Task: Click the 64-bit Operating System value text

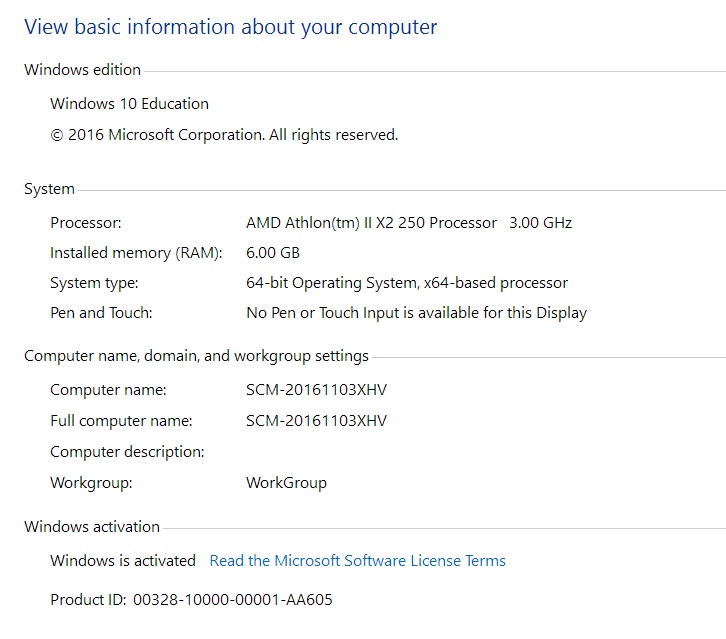Action: point(406,283)
